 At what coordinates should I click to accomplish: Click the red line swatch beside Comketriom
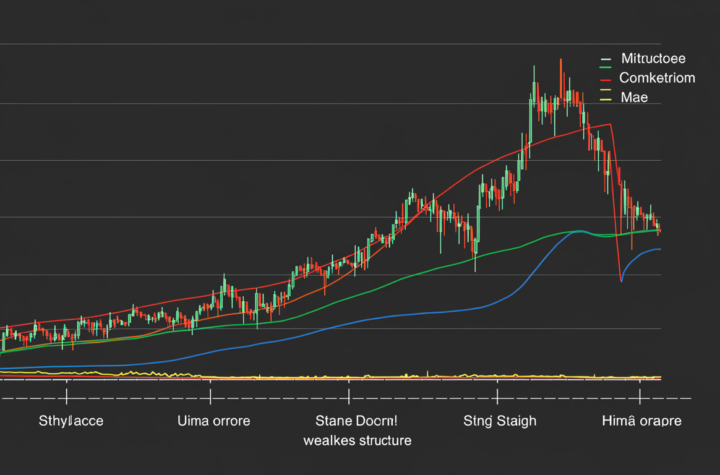(605, 78)
